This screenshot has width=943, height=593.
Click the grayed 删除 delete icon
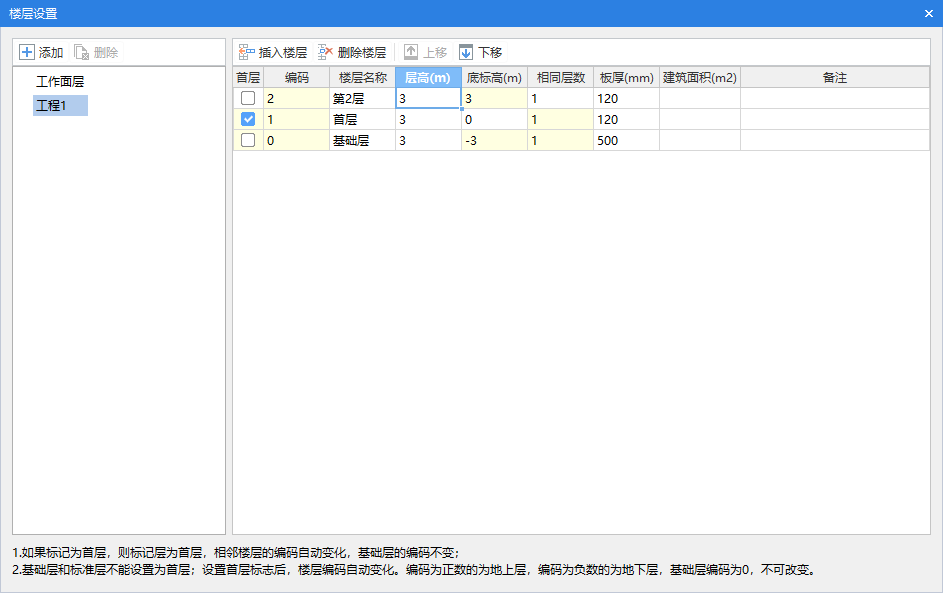(82, 53)
